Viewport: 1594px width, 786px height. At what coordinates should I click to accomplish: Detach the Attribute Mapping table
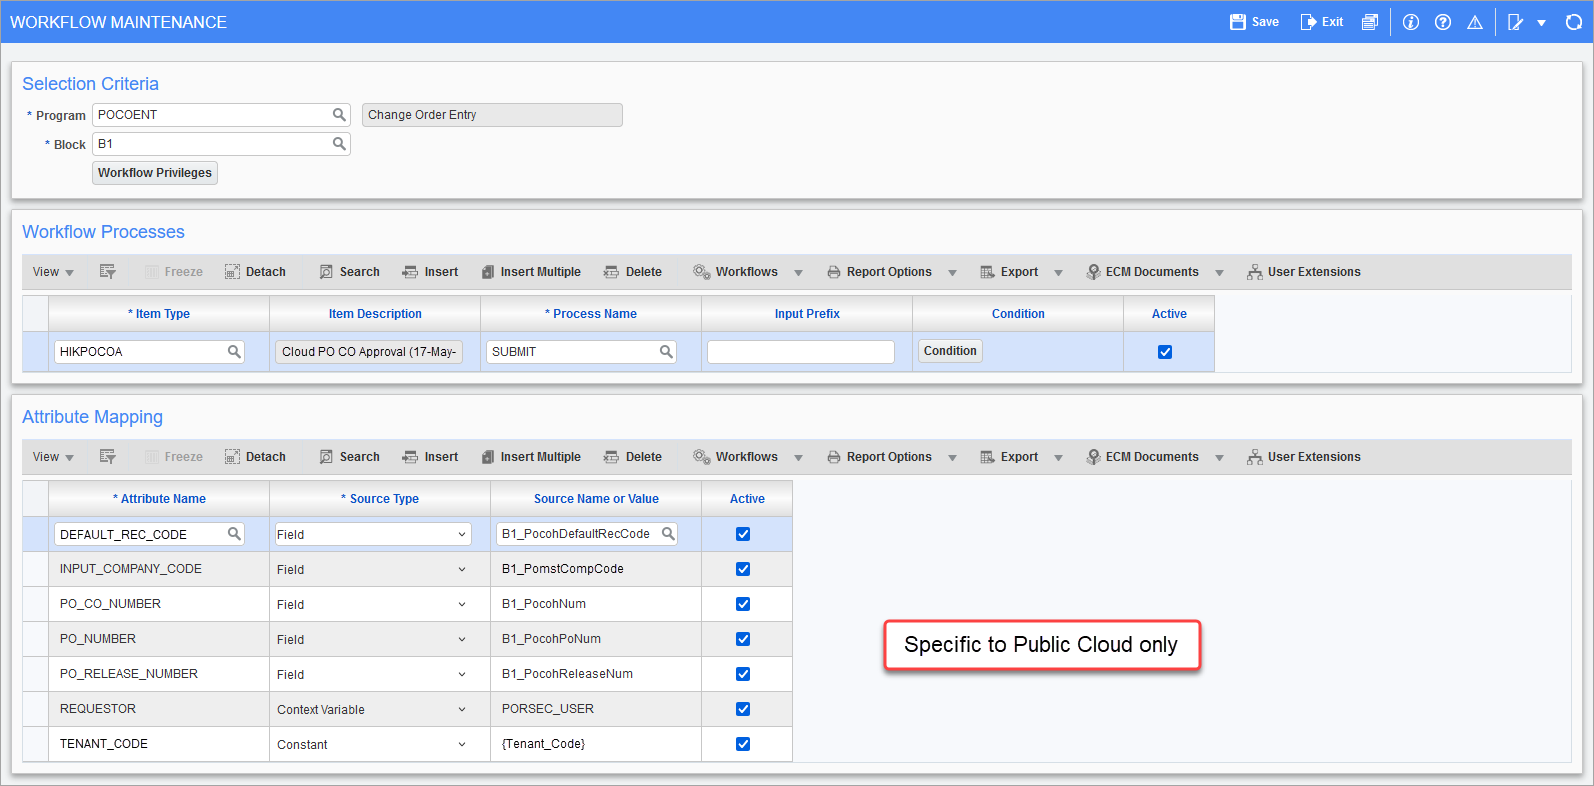tap(255, 457)
